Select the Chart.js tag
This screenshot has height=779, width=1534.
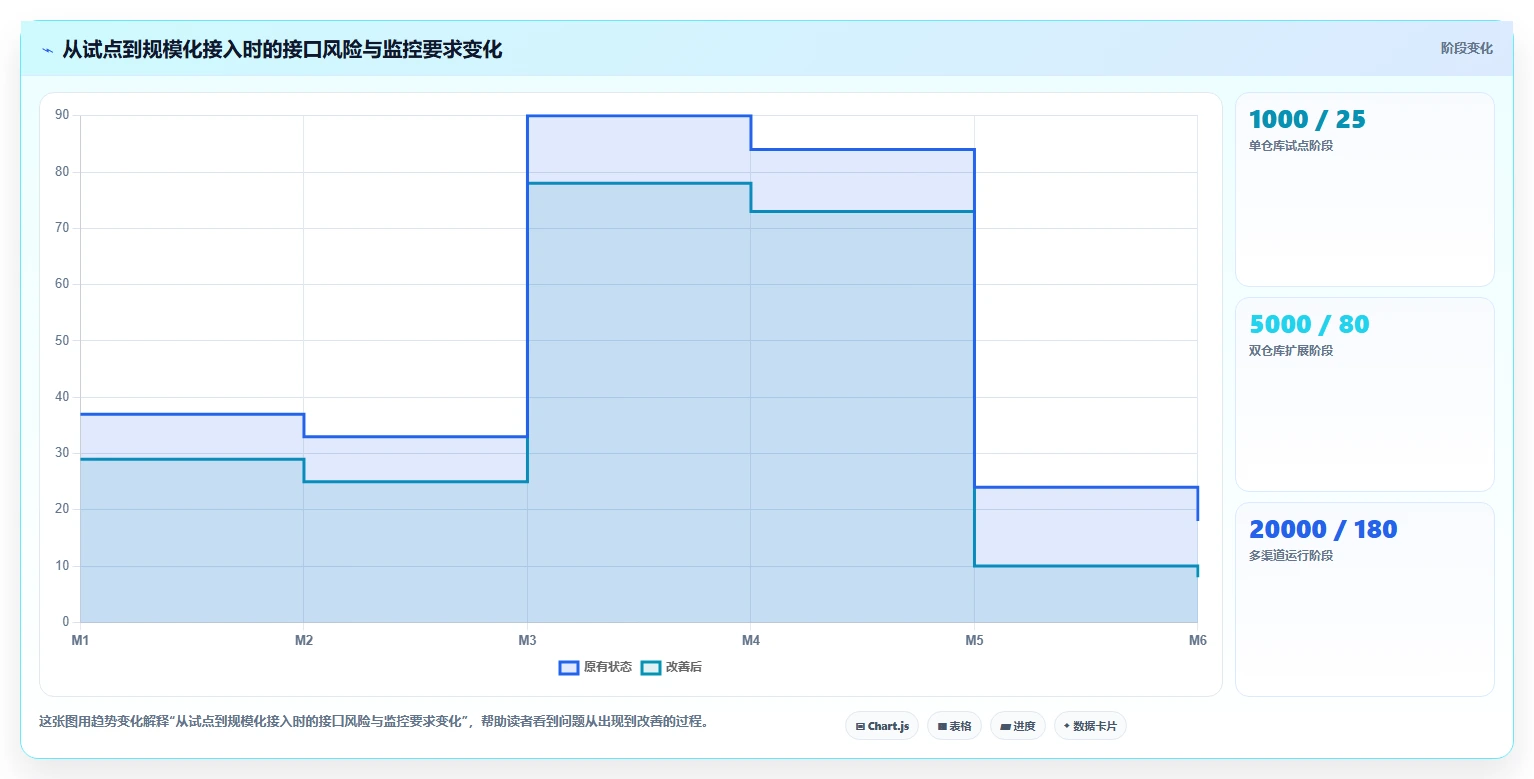882,726
